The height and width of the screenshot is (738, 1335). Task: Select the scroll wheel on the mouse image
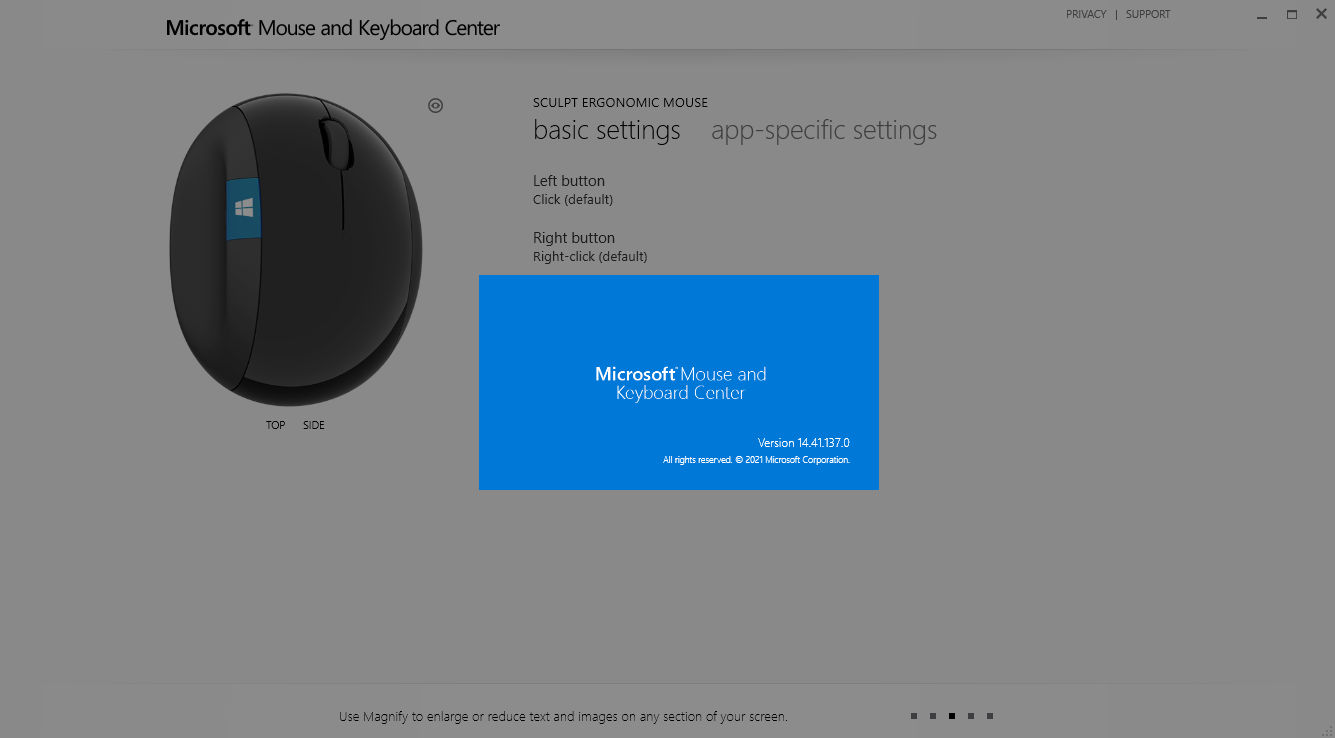tap(337, 144)
